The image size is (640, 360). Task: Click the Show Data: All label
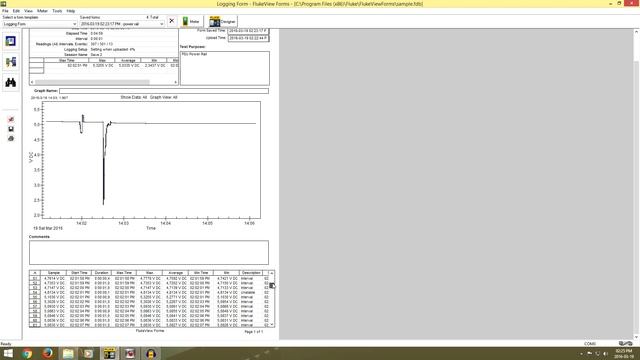[133, 98]
